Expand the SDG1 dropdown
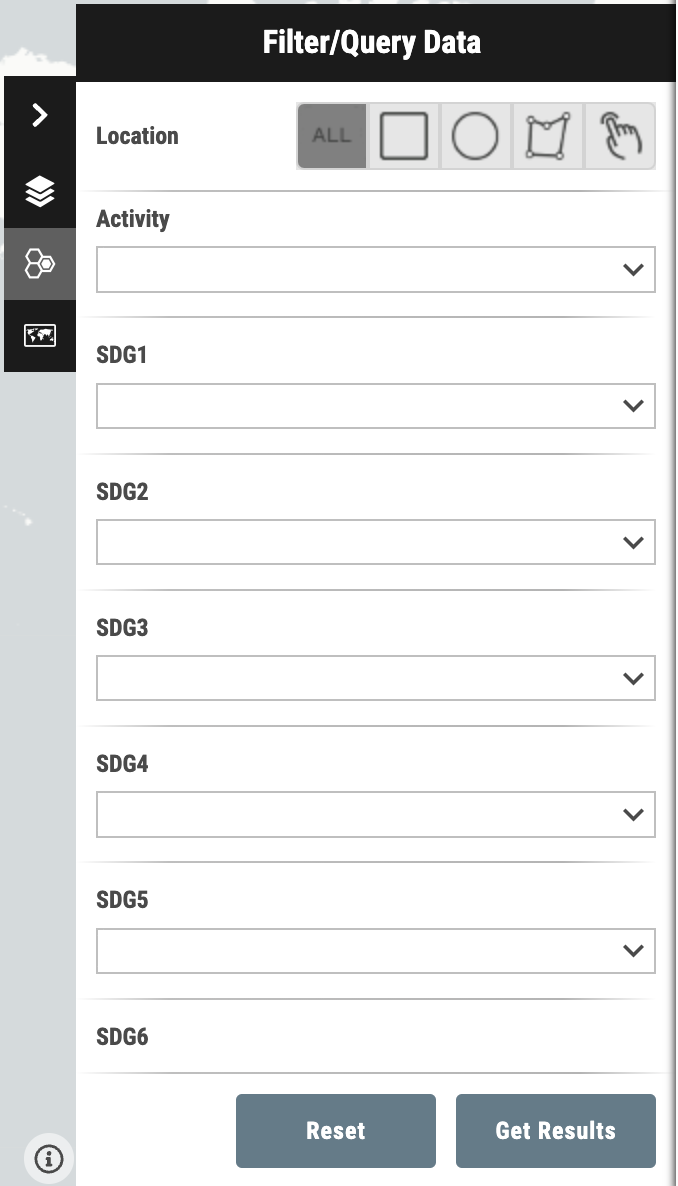This screenshot has height=1186, width=678. click(x=375, y=405)
